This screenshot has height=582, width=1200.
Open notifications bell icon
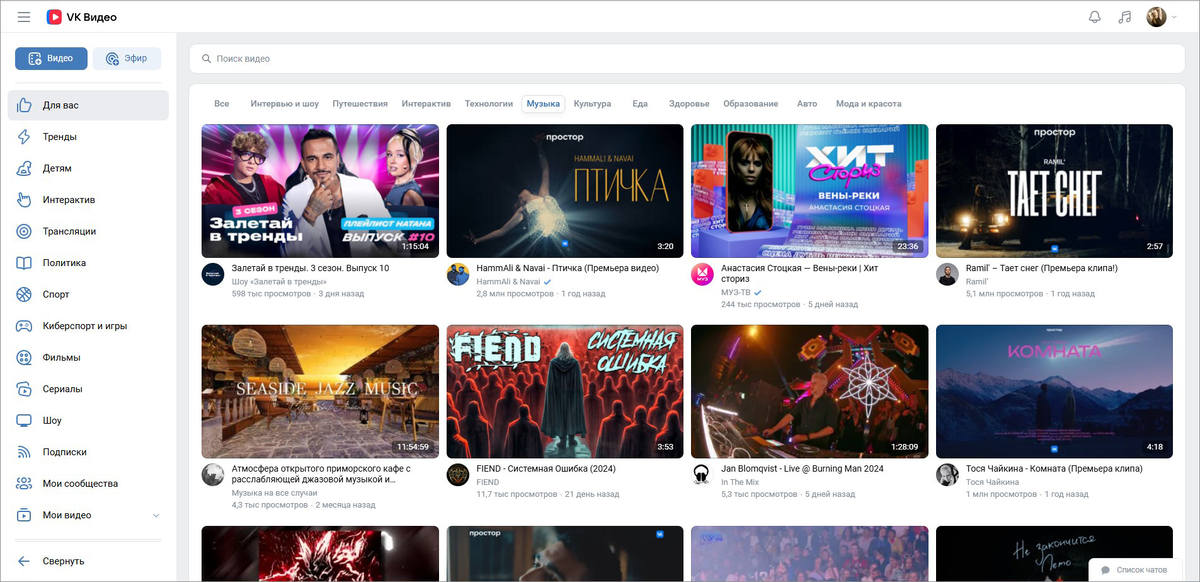click(1094, 17)
